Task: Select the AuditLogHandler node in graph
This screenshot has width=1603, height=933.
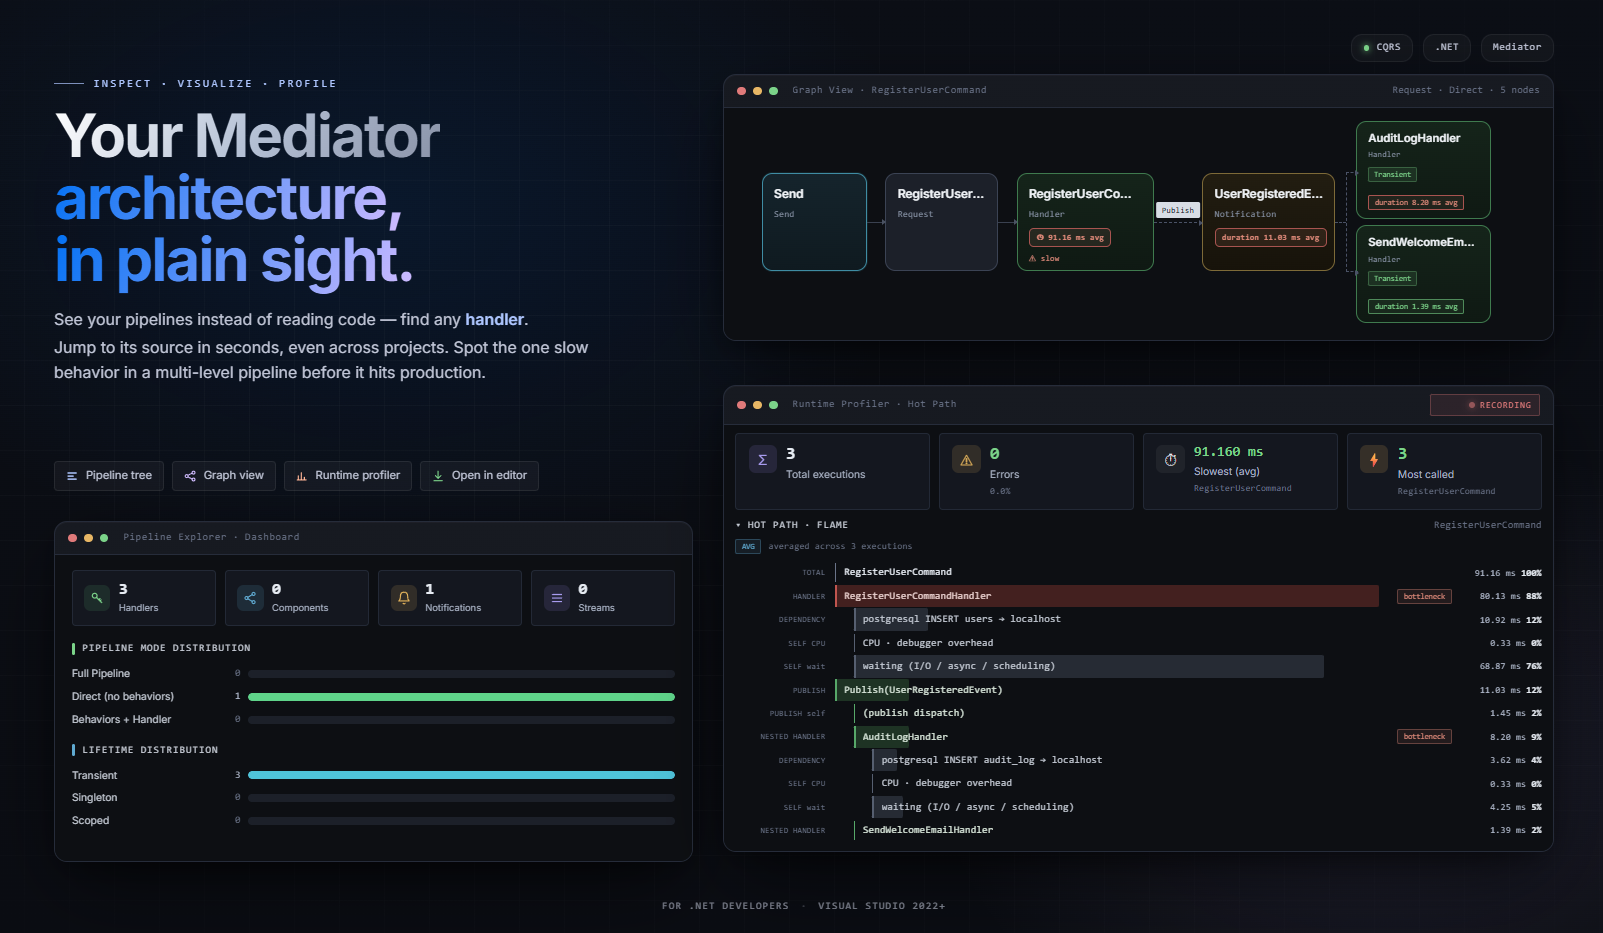Action: tap(1423, 170)
